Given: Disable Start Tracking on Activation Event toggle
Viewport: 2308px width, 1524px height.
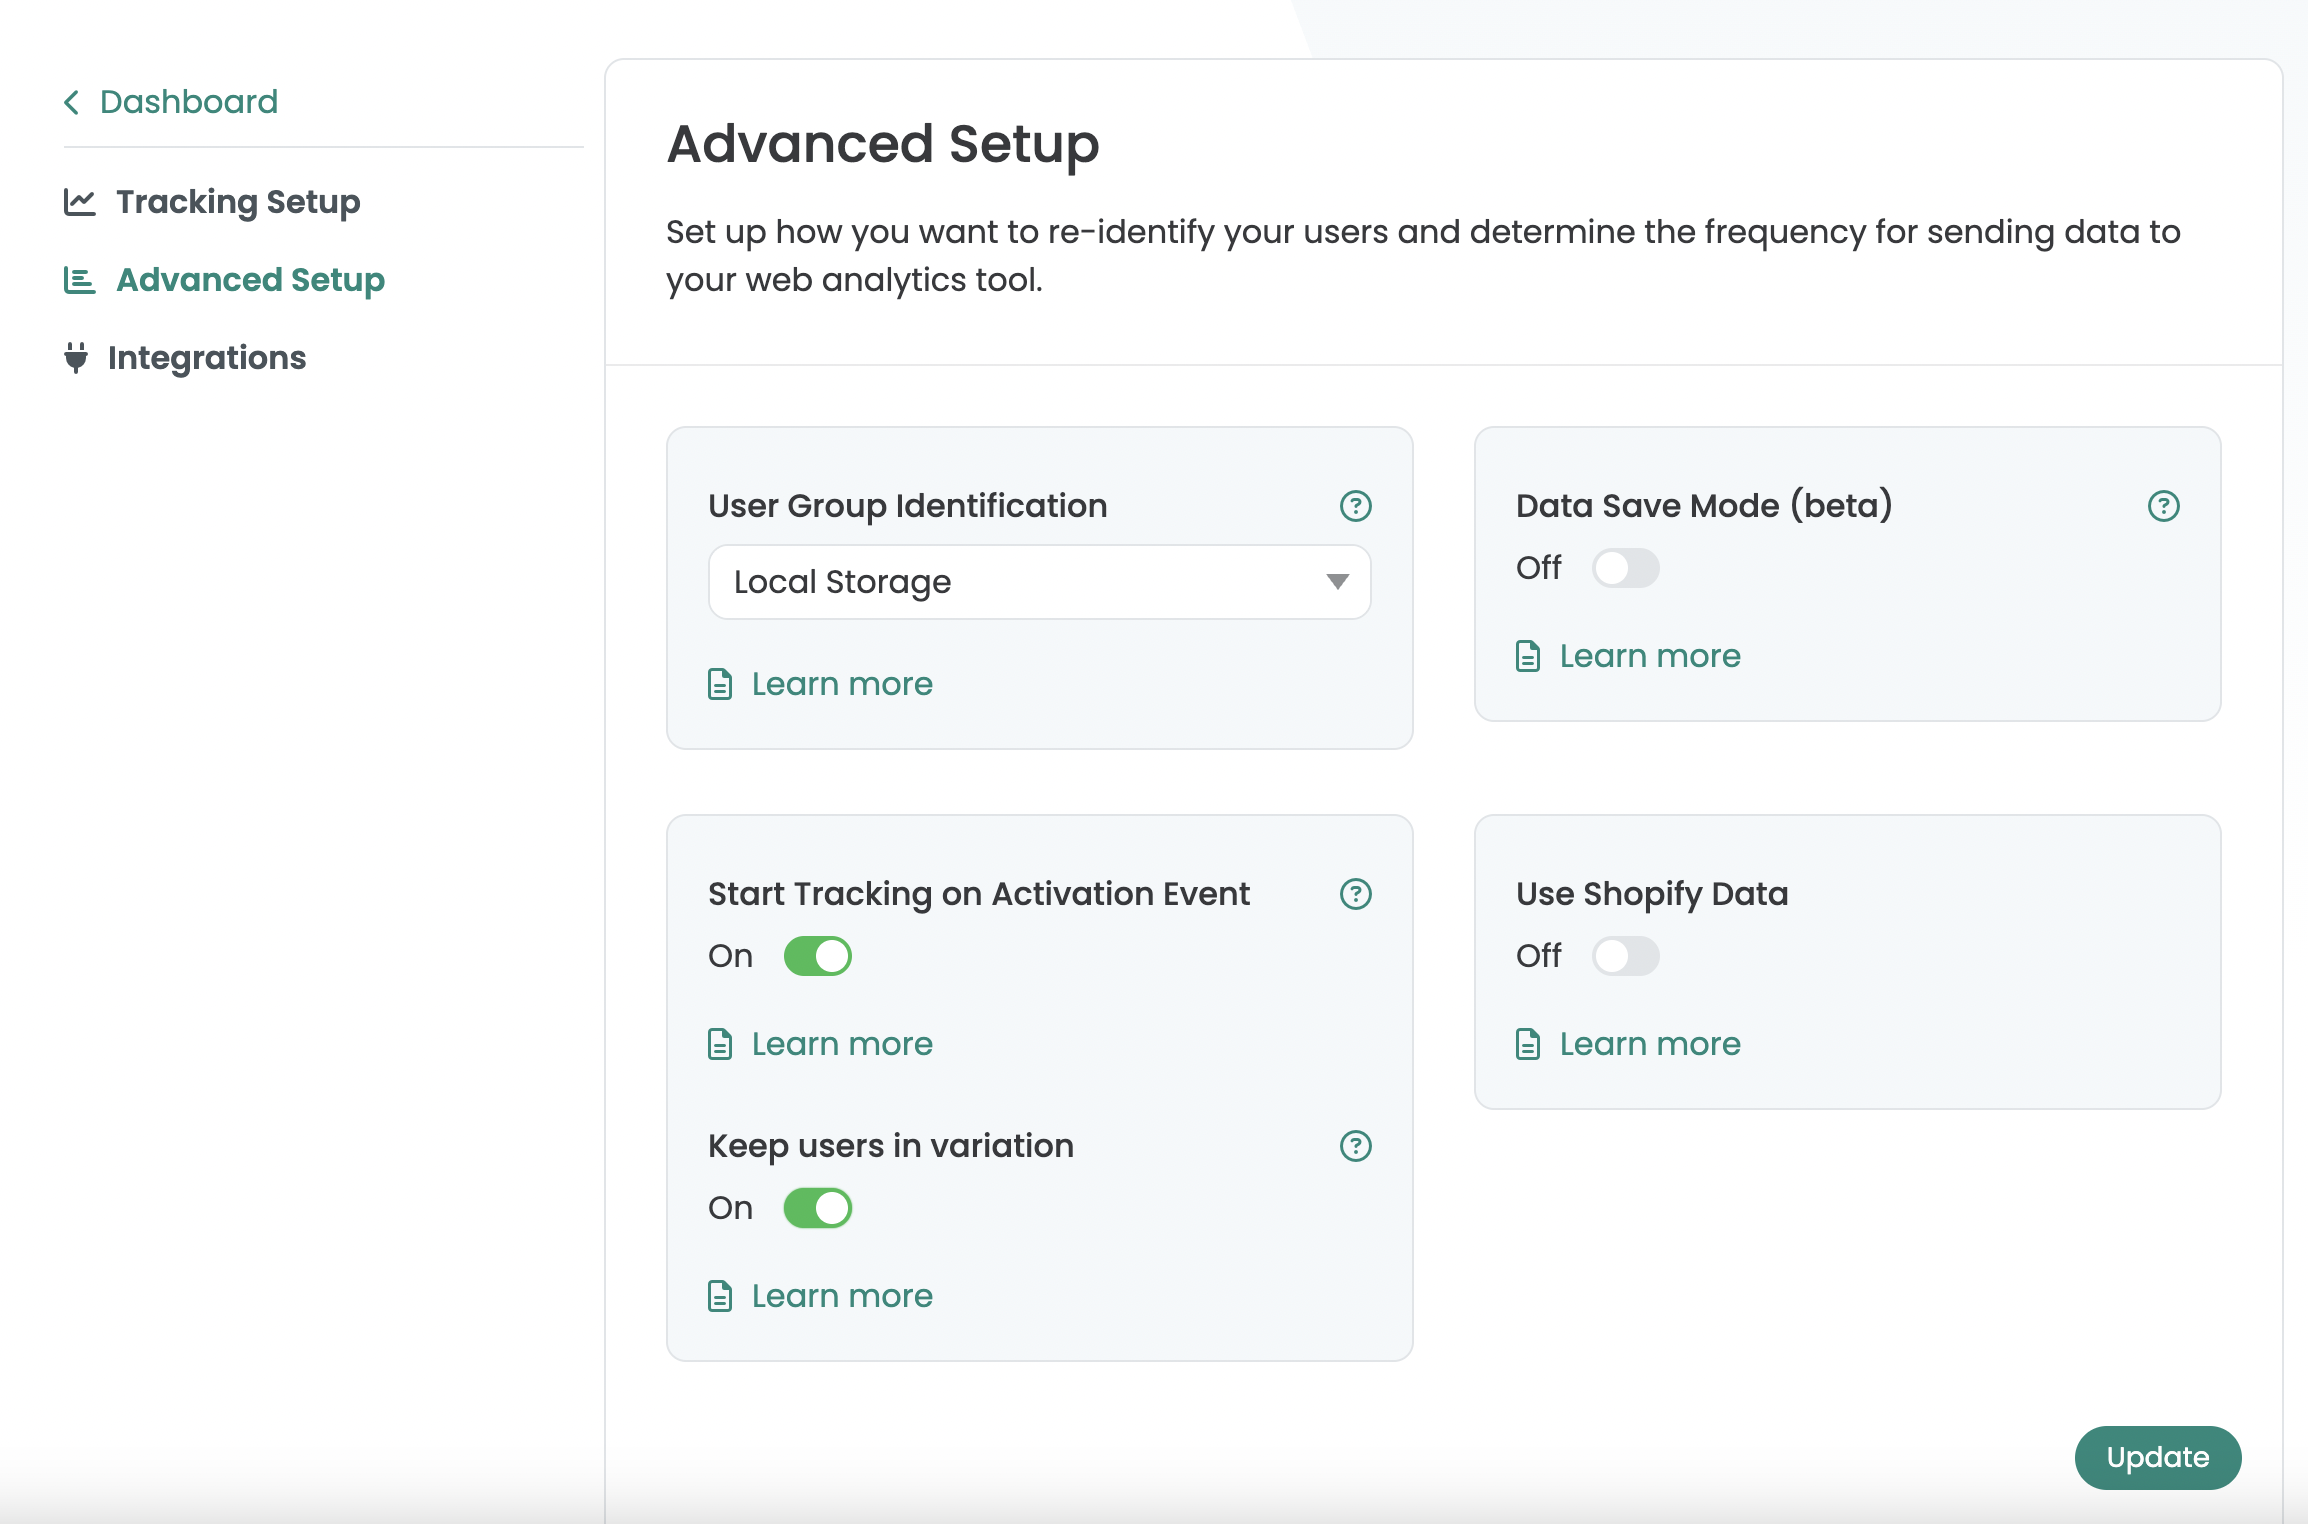Looking at the screenshot, I should [x=817, y=956].
